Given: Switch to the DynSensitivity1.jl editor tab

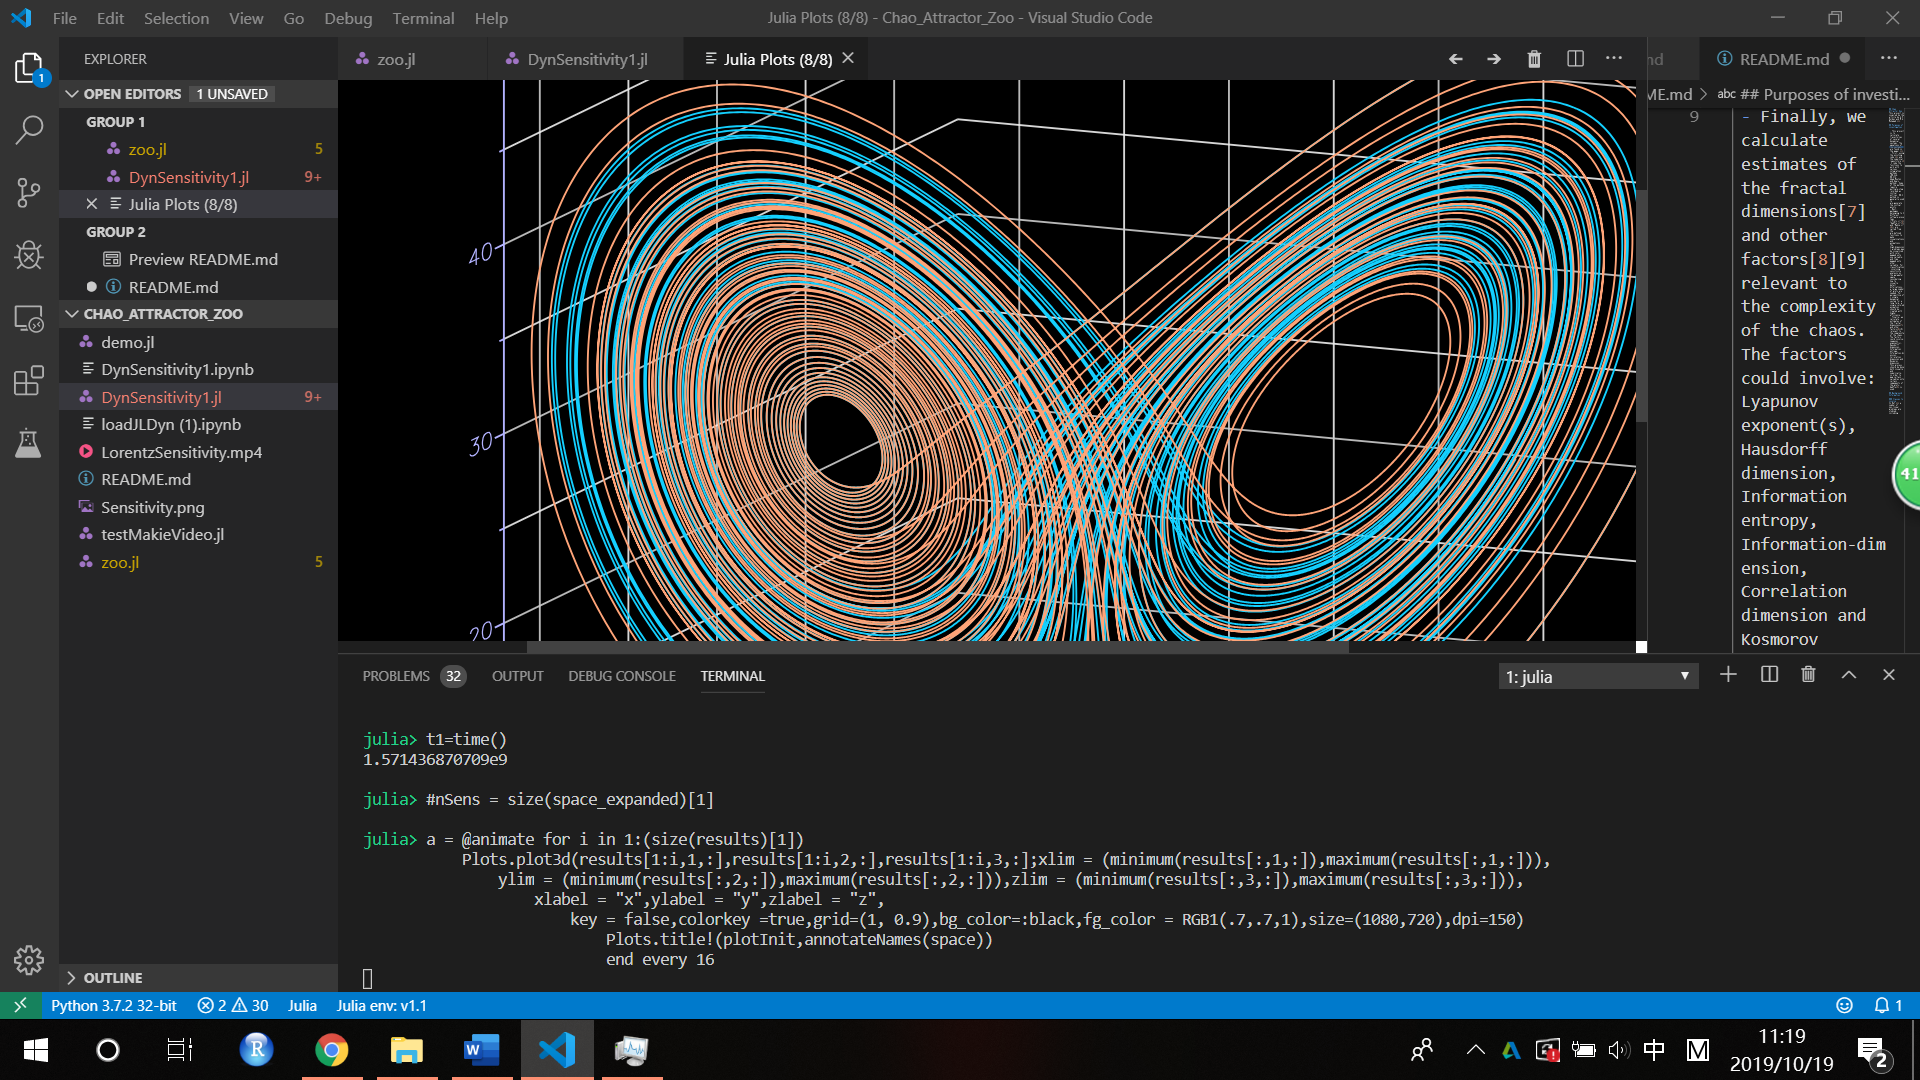Looking at the screenshot, I should coord(587,59).
